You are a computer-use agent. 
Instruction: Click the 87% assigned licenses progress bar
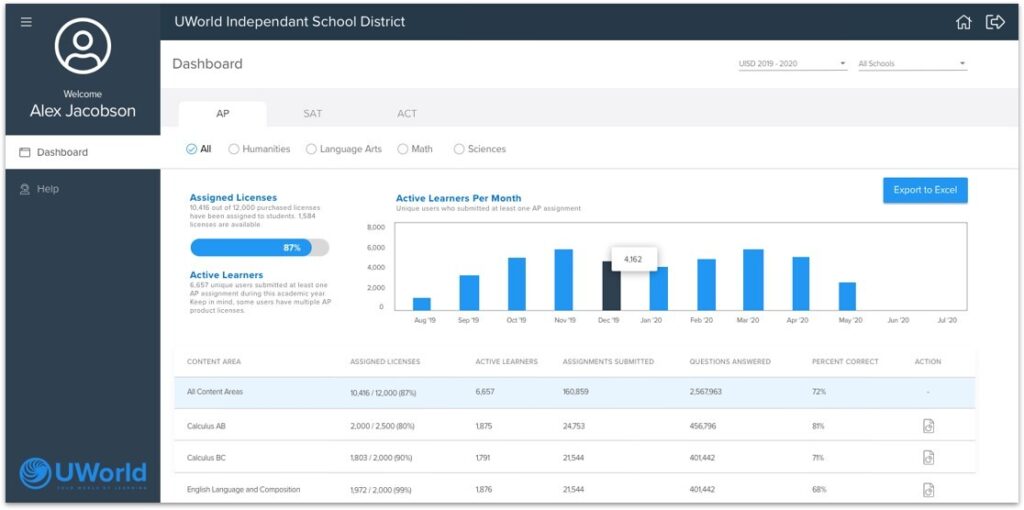[x=259, y=247]
